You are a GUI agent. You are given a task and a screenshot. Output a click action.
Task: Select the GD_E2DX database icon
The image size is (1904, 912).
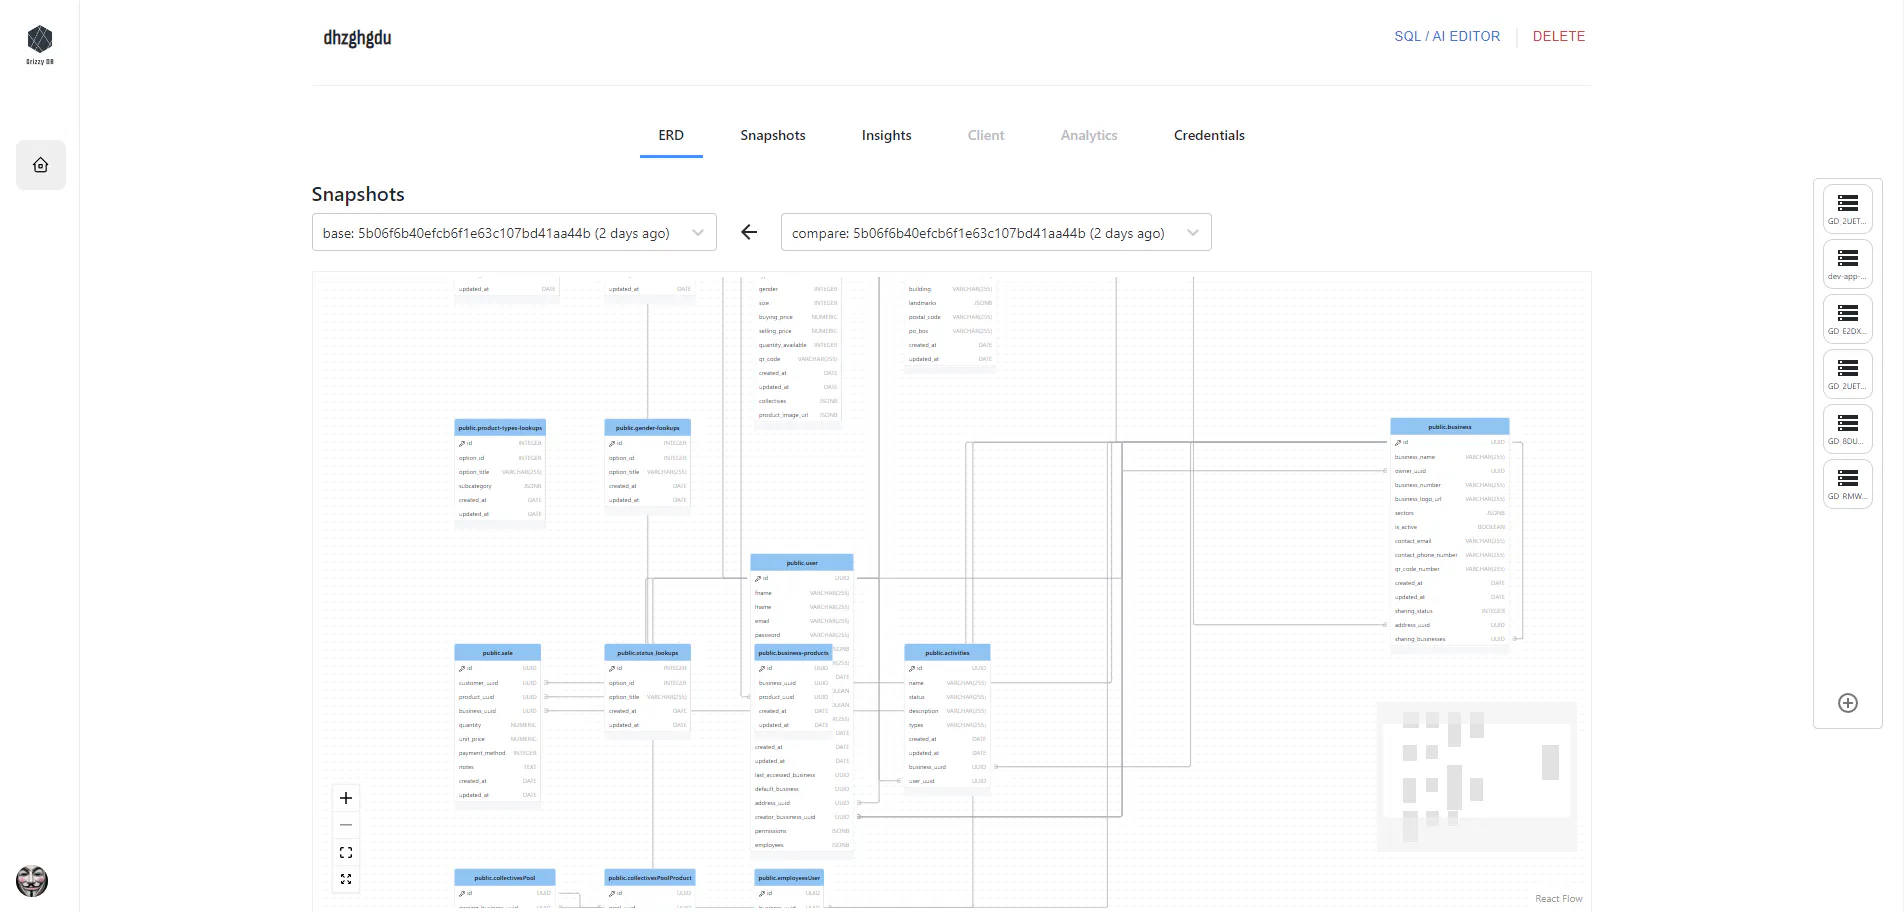click(x=1847, y=319)
